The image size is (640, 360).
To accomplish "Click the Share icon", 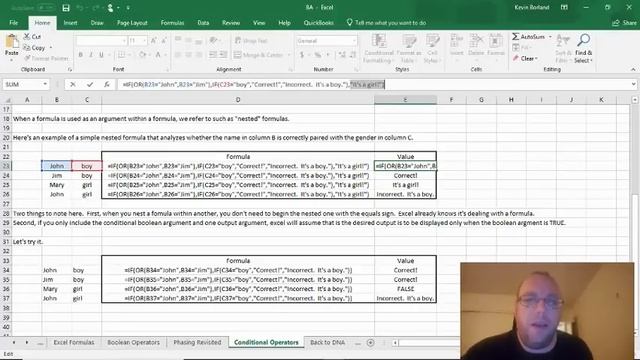I will [616, 23].
